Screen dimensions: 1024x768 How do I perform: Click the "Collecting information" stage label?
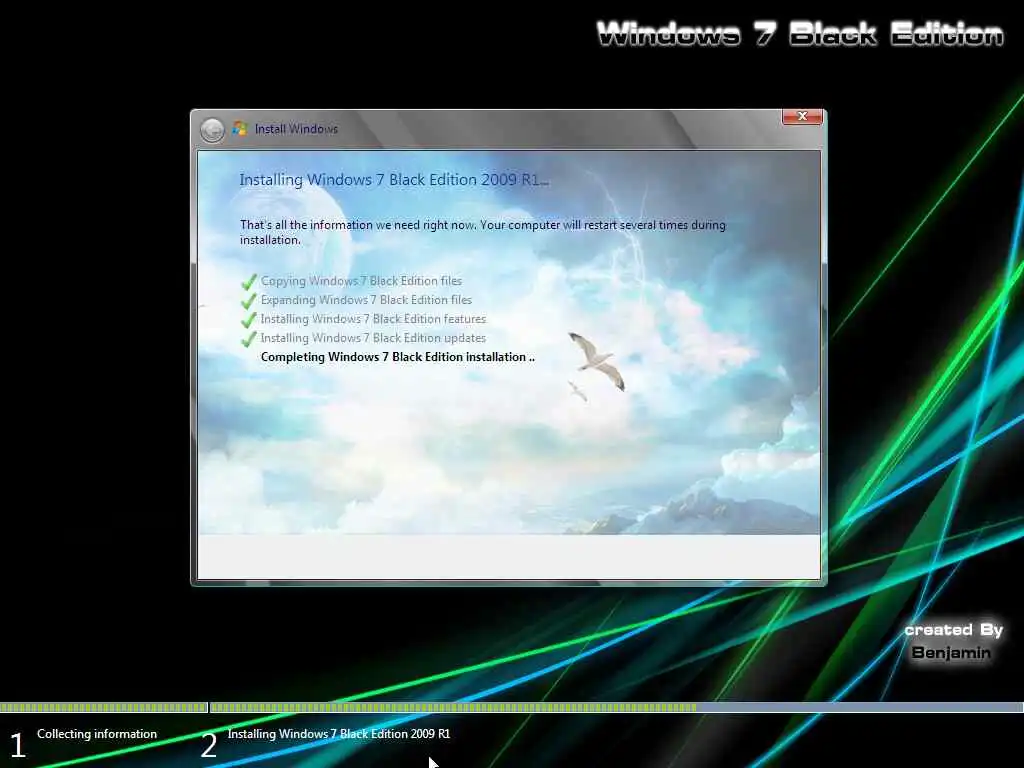pyautogui.click(x=97, y=734)
